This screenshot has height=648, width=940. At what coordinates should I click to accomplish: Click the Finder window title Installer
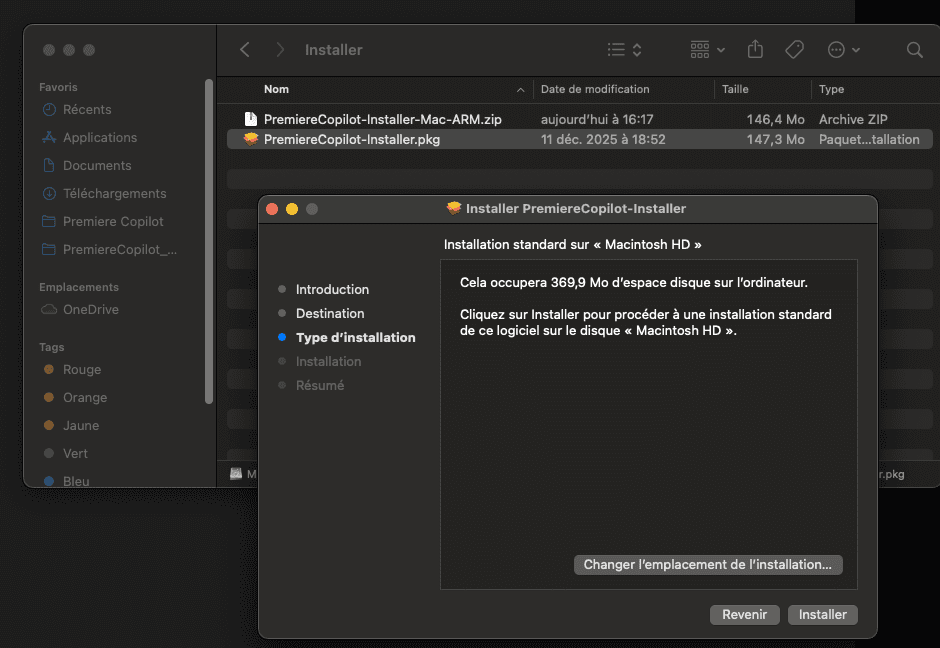click(x=333, y=50)
